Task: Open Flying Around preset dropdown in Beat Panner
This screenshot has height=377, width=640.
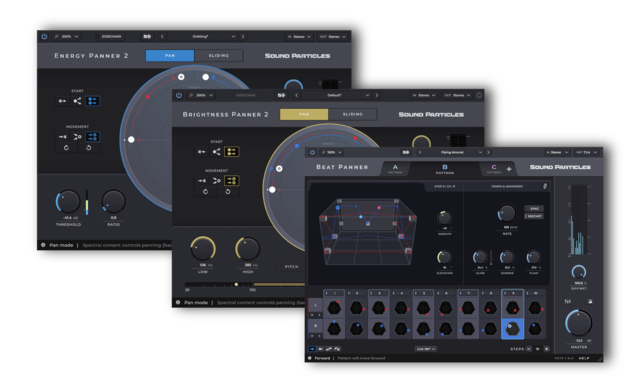Action: click(x=453, y=152)
